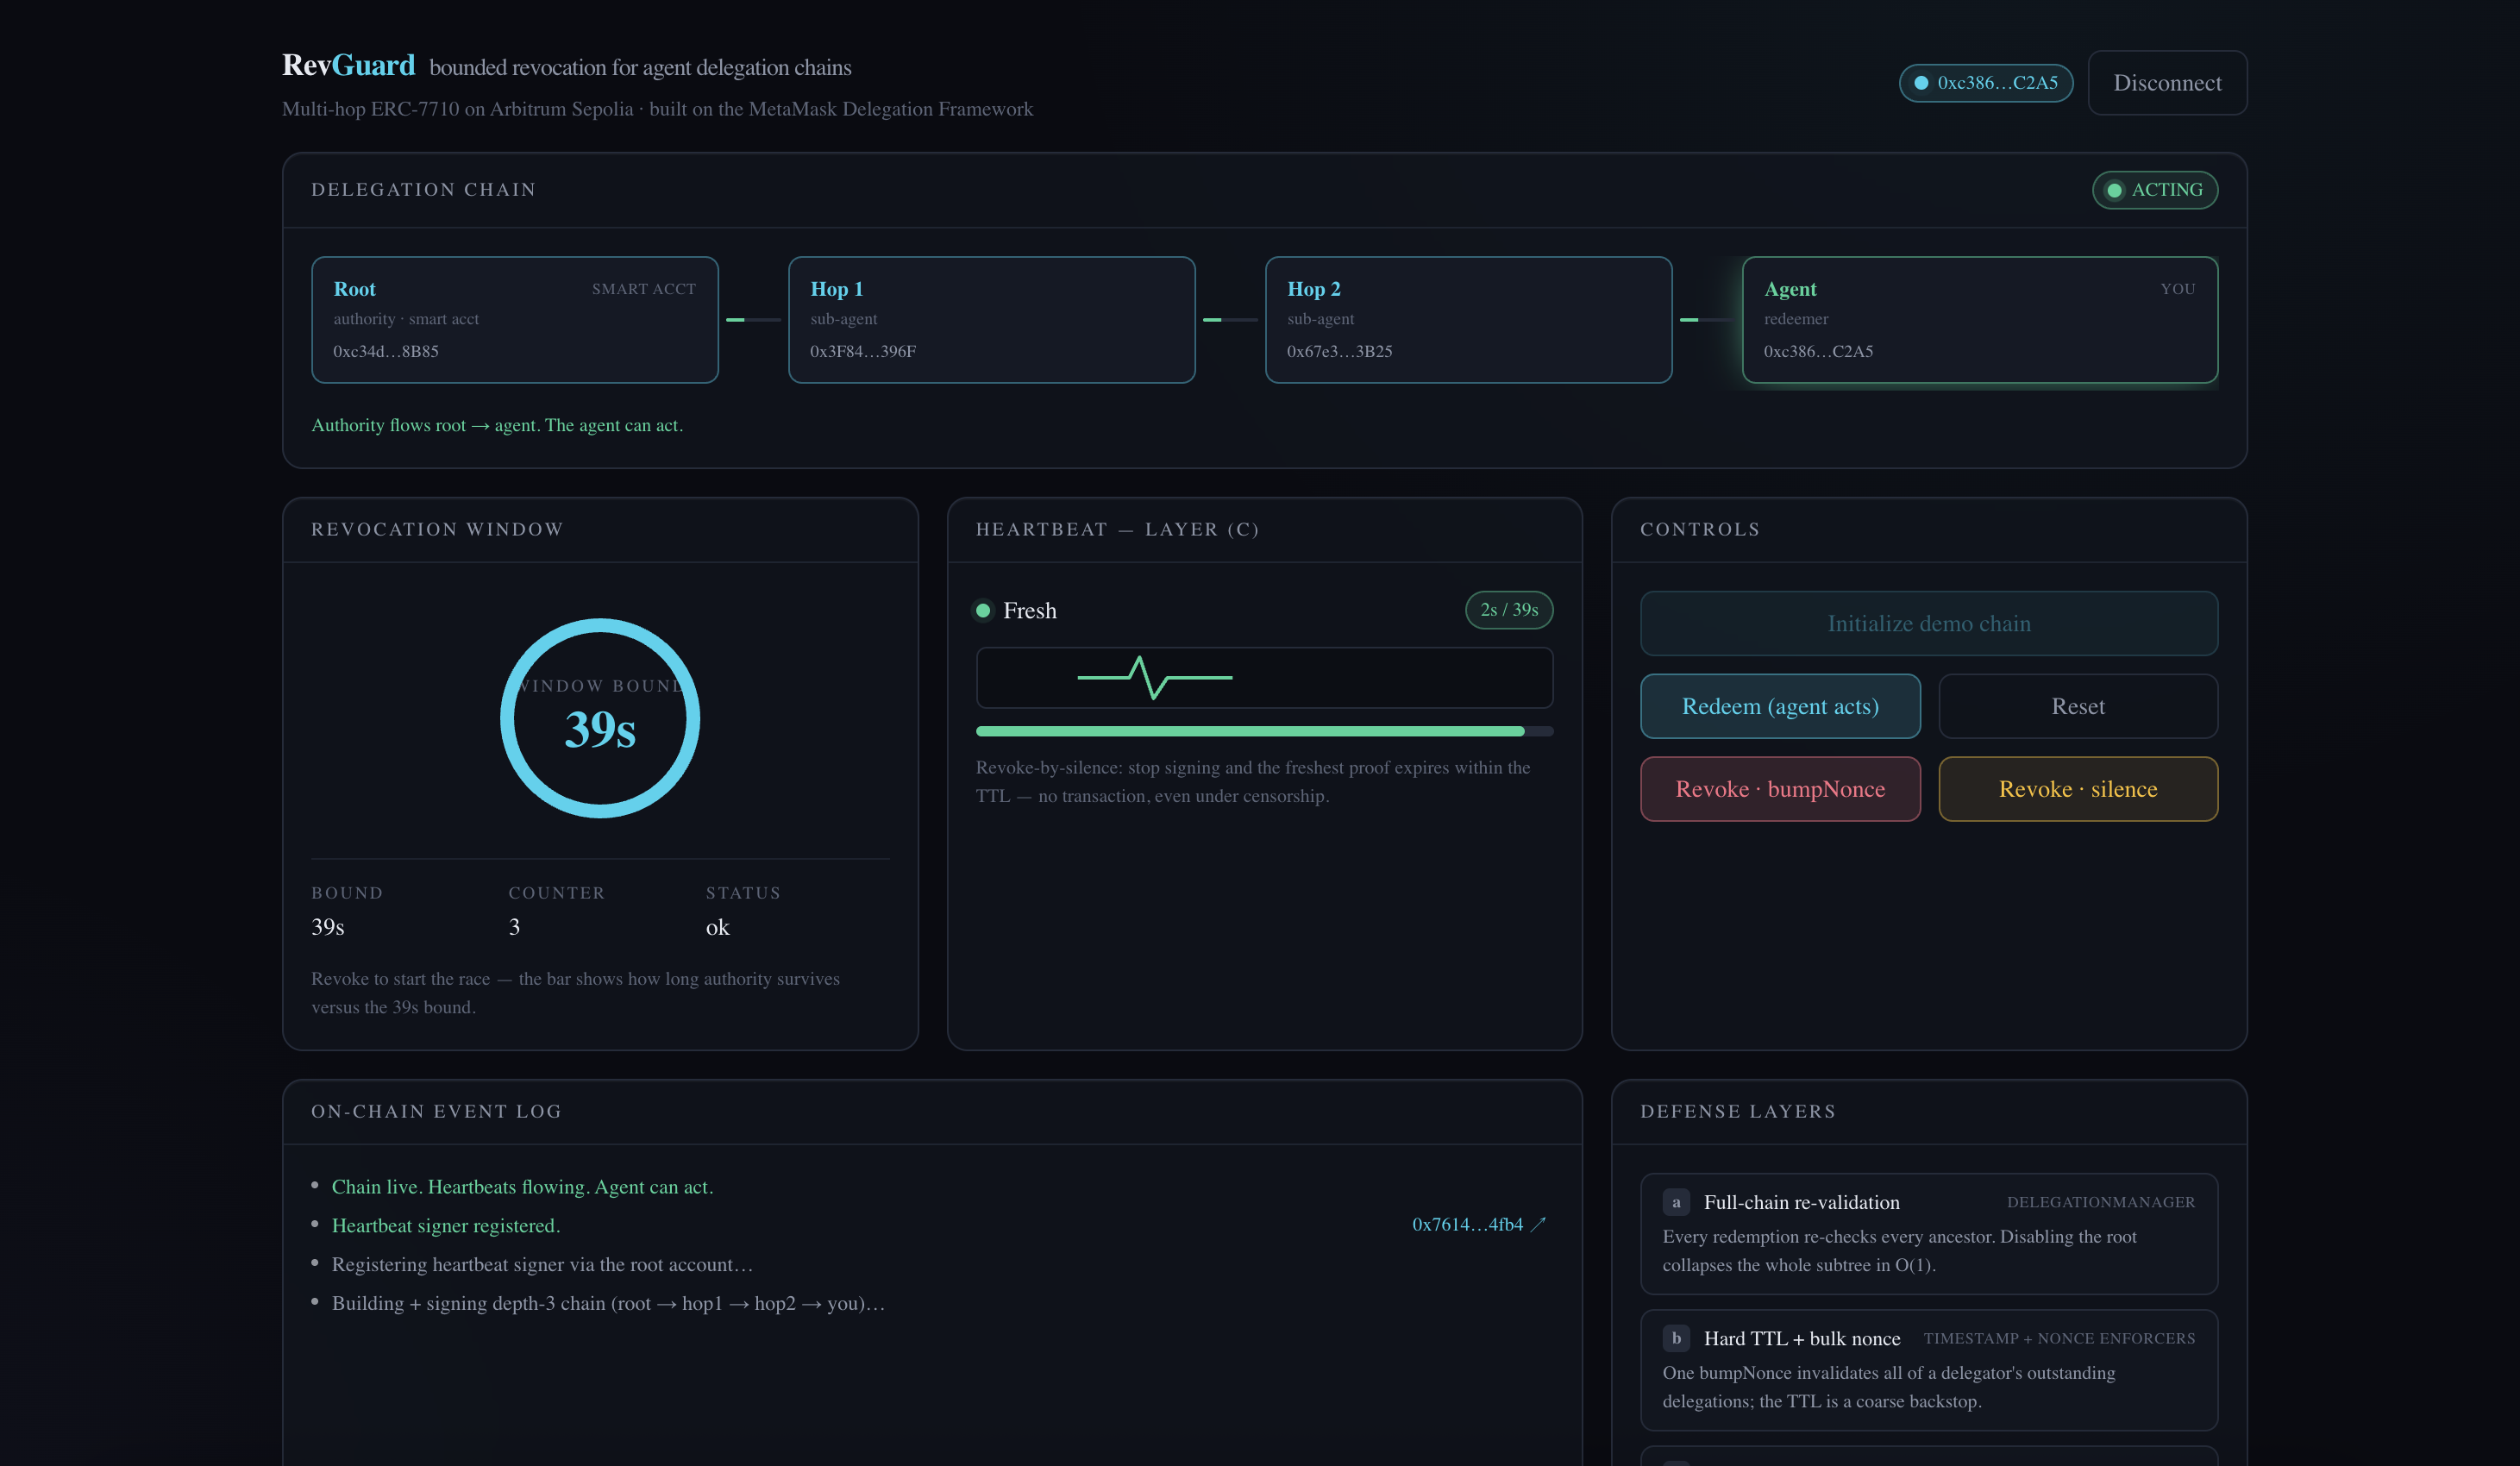Click log entry 'Heartbeat signer registered.'
The height and width of the screenshot is (1466, 2520).
[x=446, y=1225]
